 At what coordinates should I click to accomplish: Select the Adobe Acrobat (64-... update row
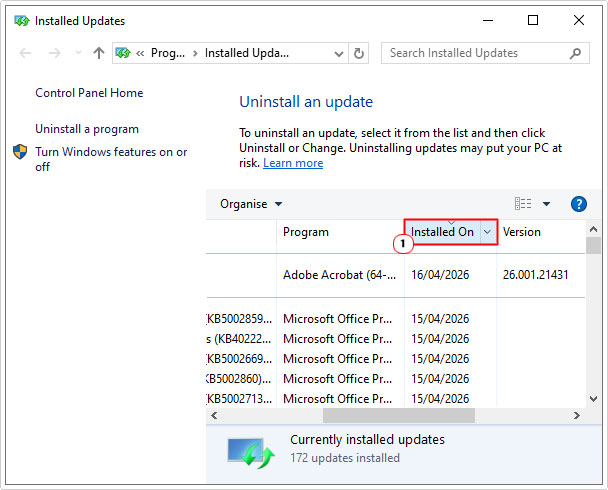[396, 275]
